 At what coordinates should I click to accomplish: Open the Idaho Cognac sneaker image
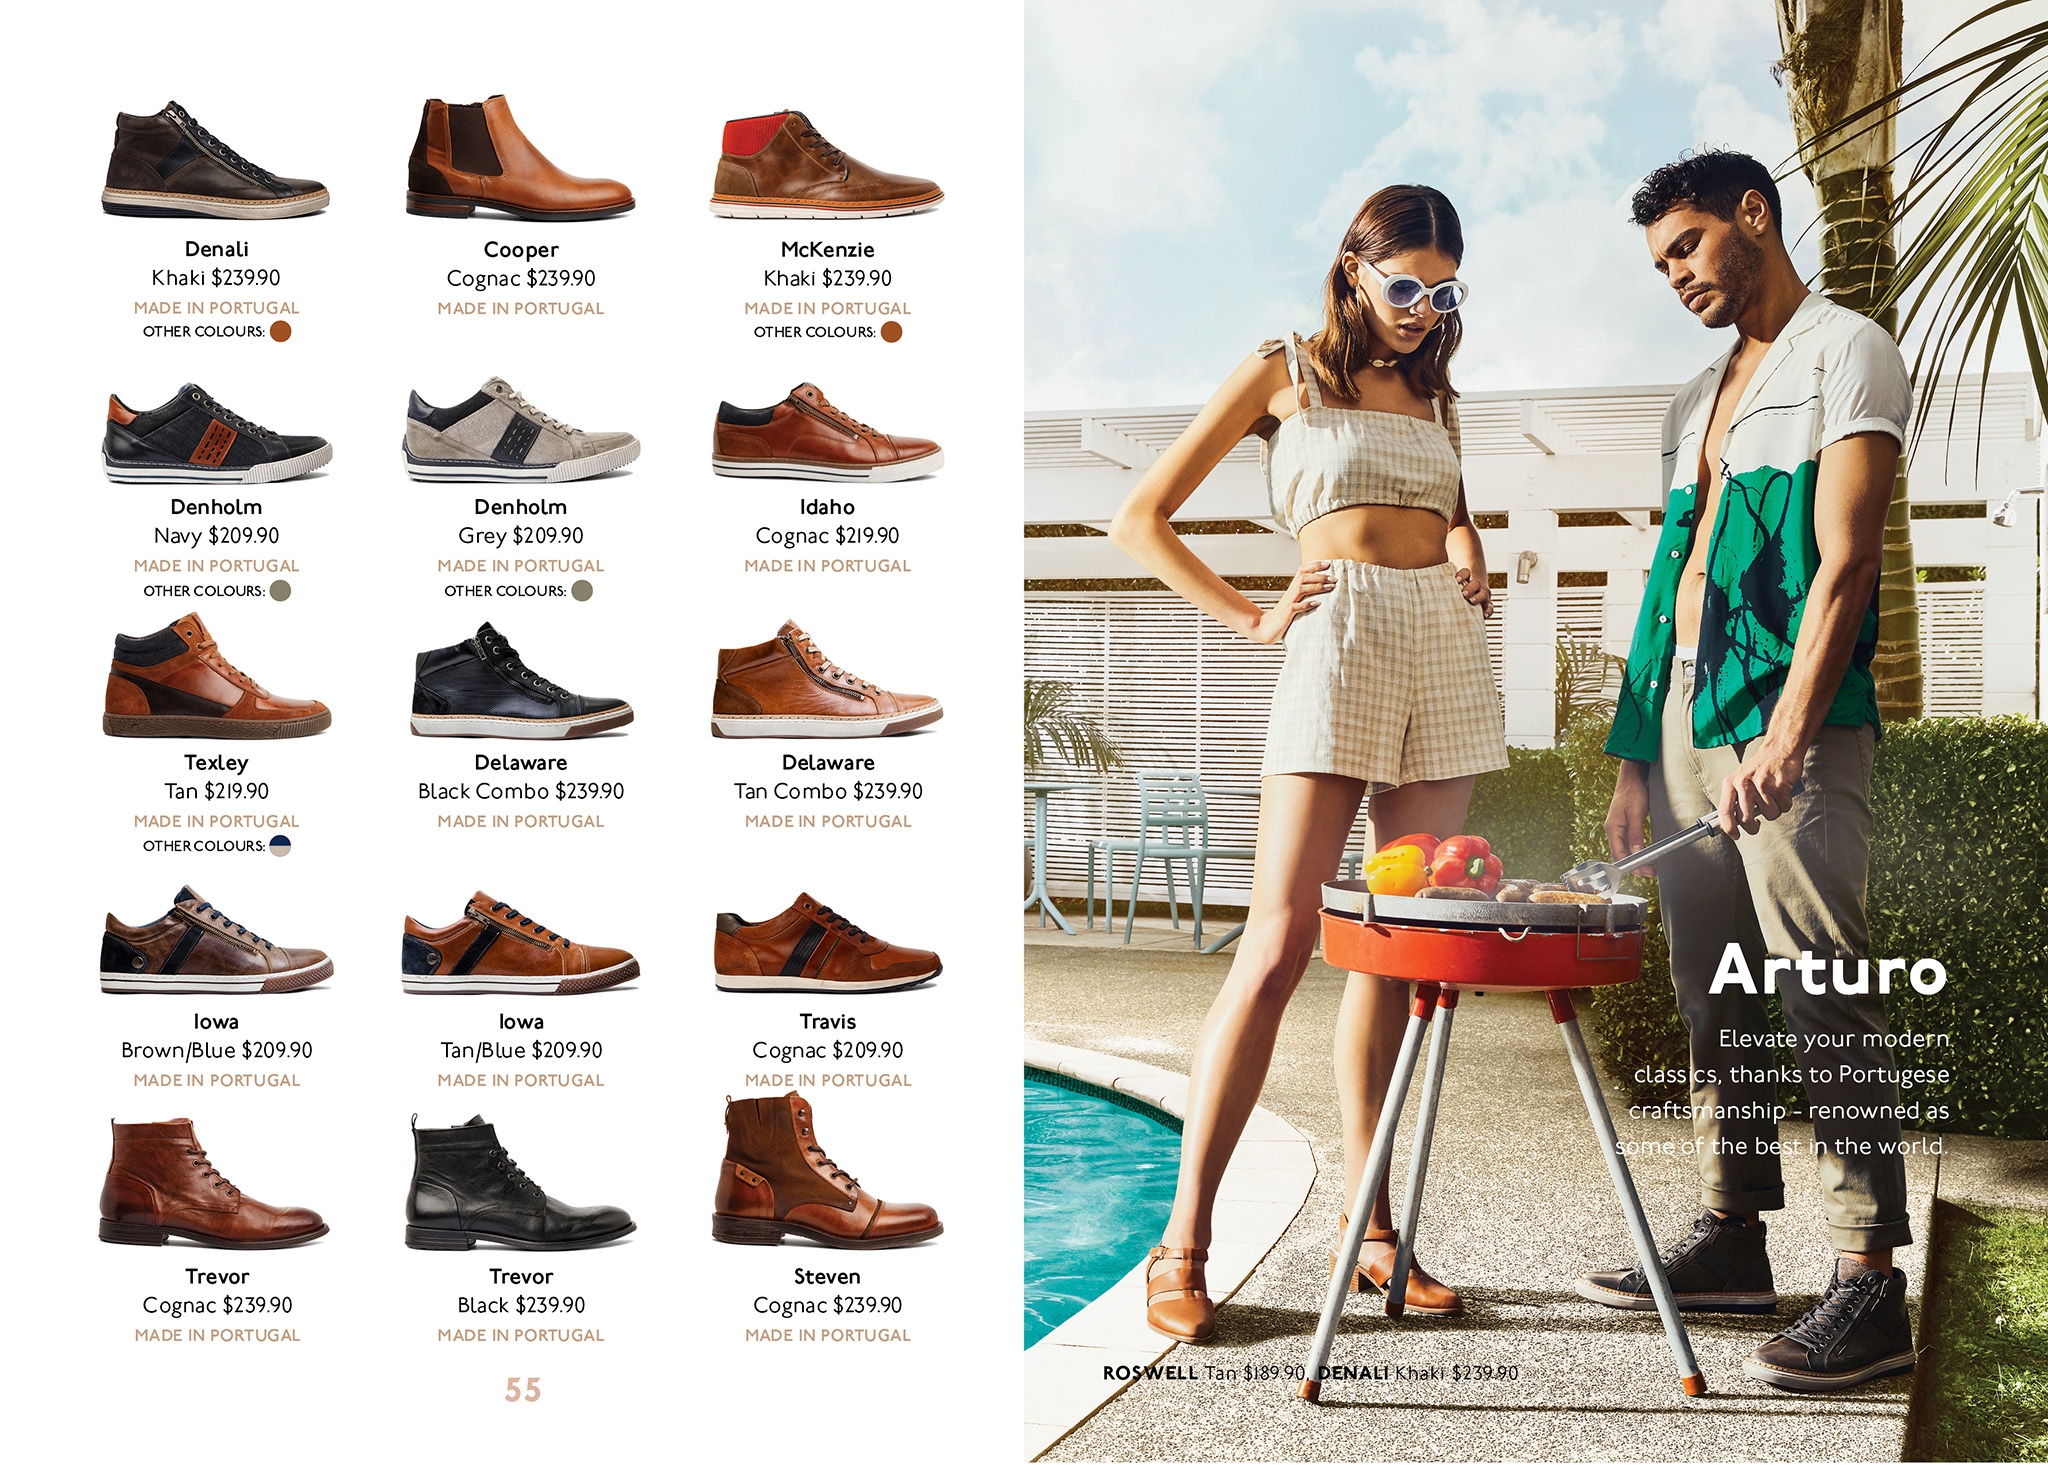tap(827, 432)
